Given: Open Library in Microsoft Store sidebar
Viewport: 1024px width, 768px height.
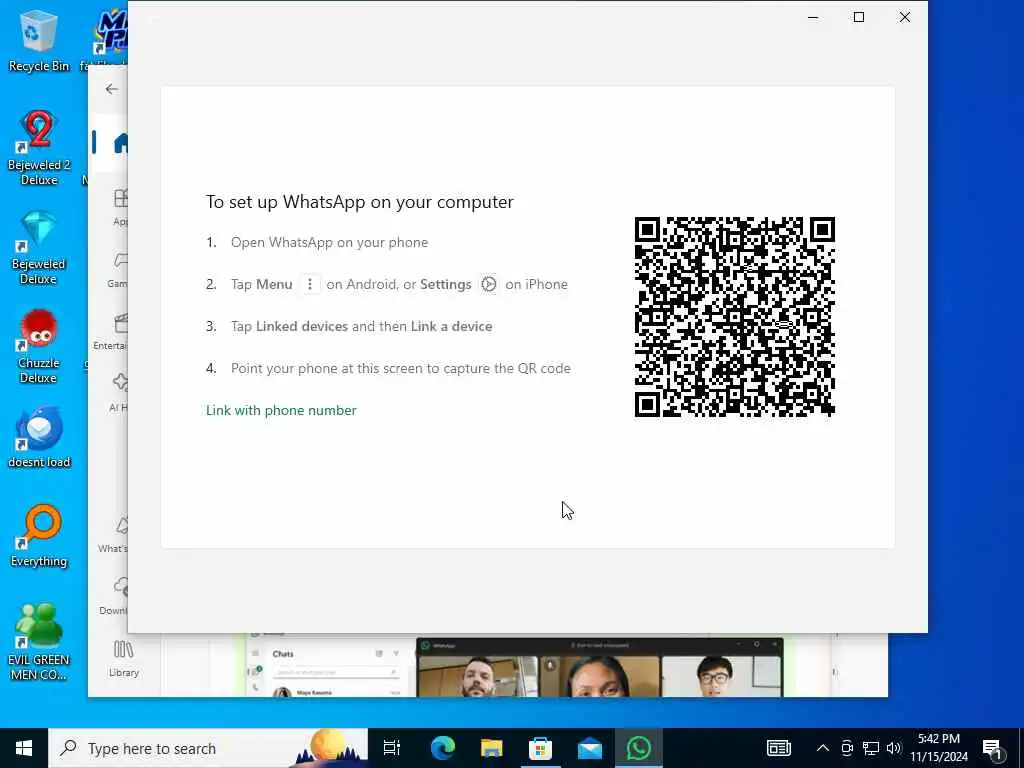Looking at the screenshot, I should 123,658.
